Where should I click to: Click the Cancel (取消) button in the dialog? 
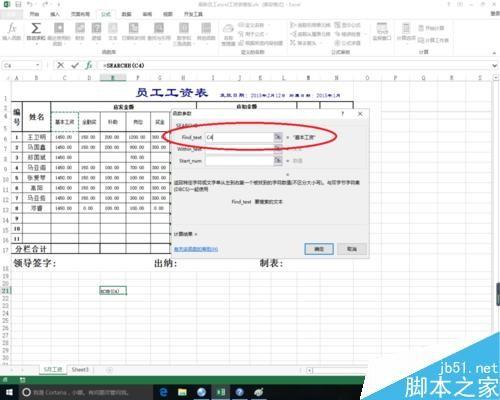[x=352, y=249]
